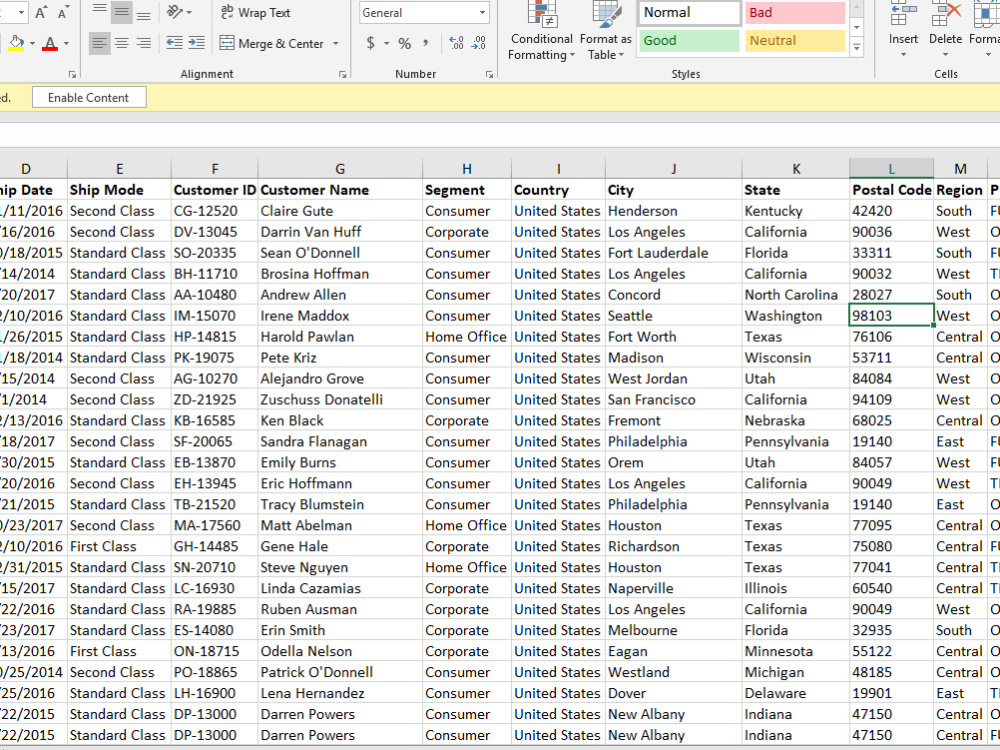
Task: Expand the Orientation dropdown arrow
Action: click(189, 12)
